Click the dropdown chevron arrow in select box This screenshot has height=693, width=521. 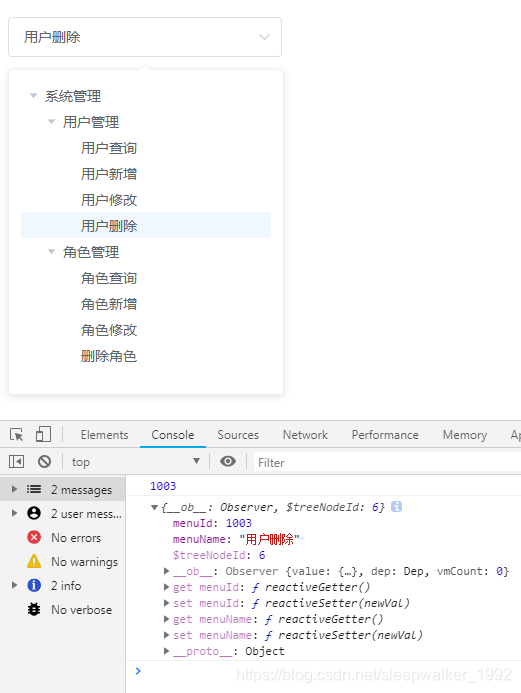[x=264, y=37]
